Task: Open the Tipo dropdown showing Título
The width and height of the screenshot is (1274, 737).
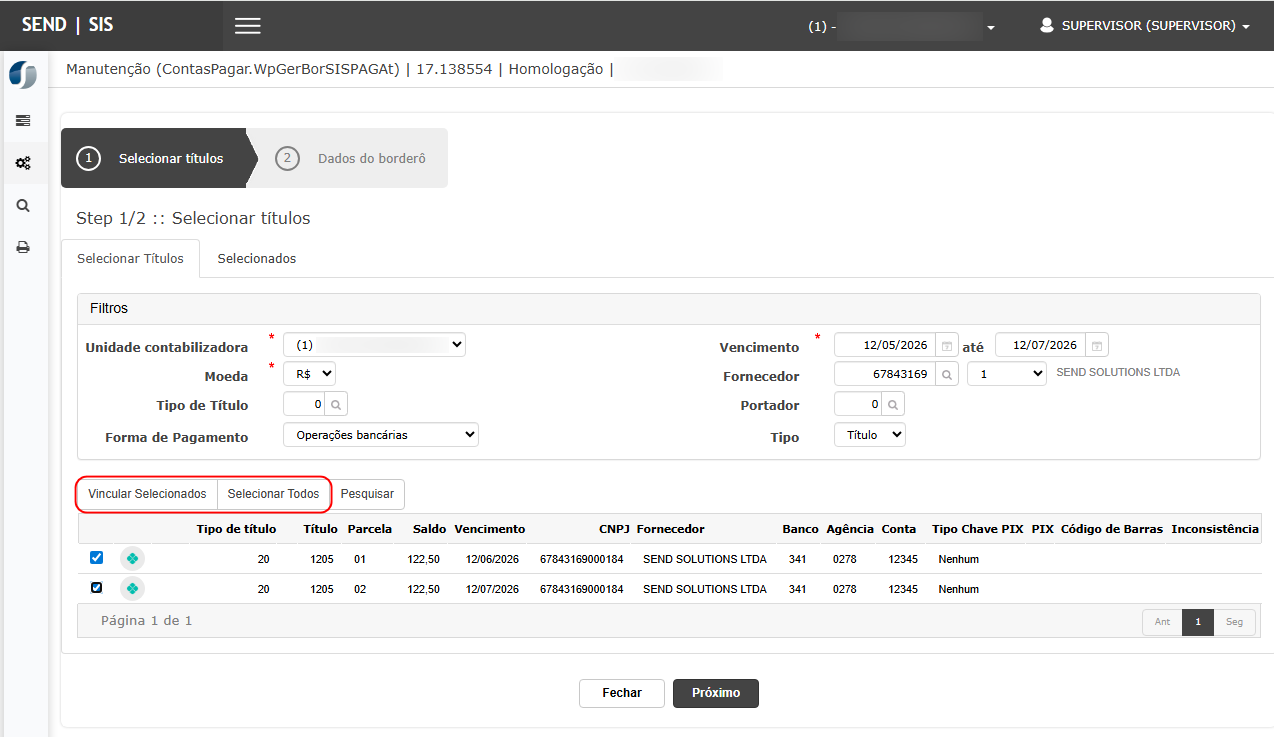Action: [x=870, y=435]
